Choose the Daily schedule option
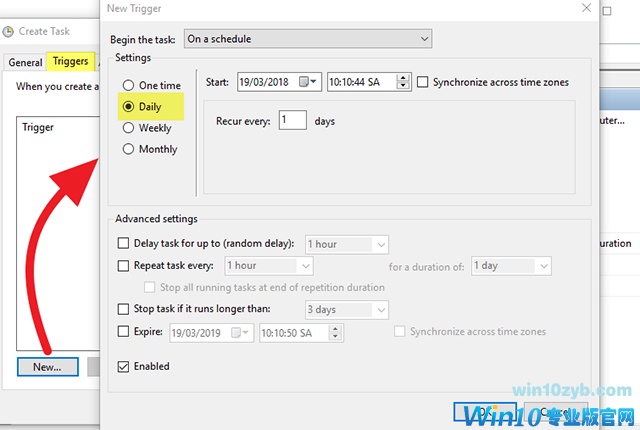 pos(128,106)
